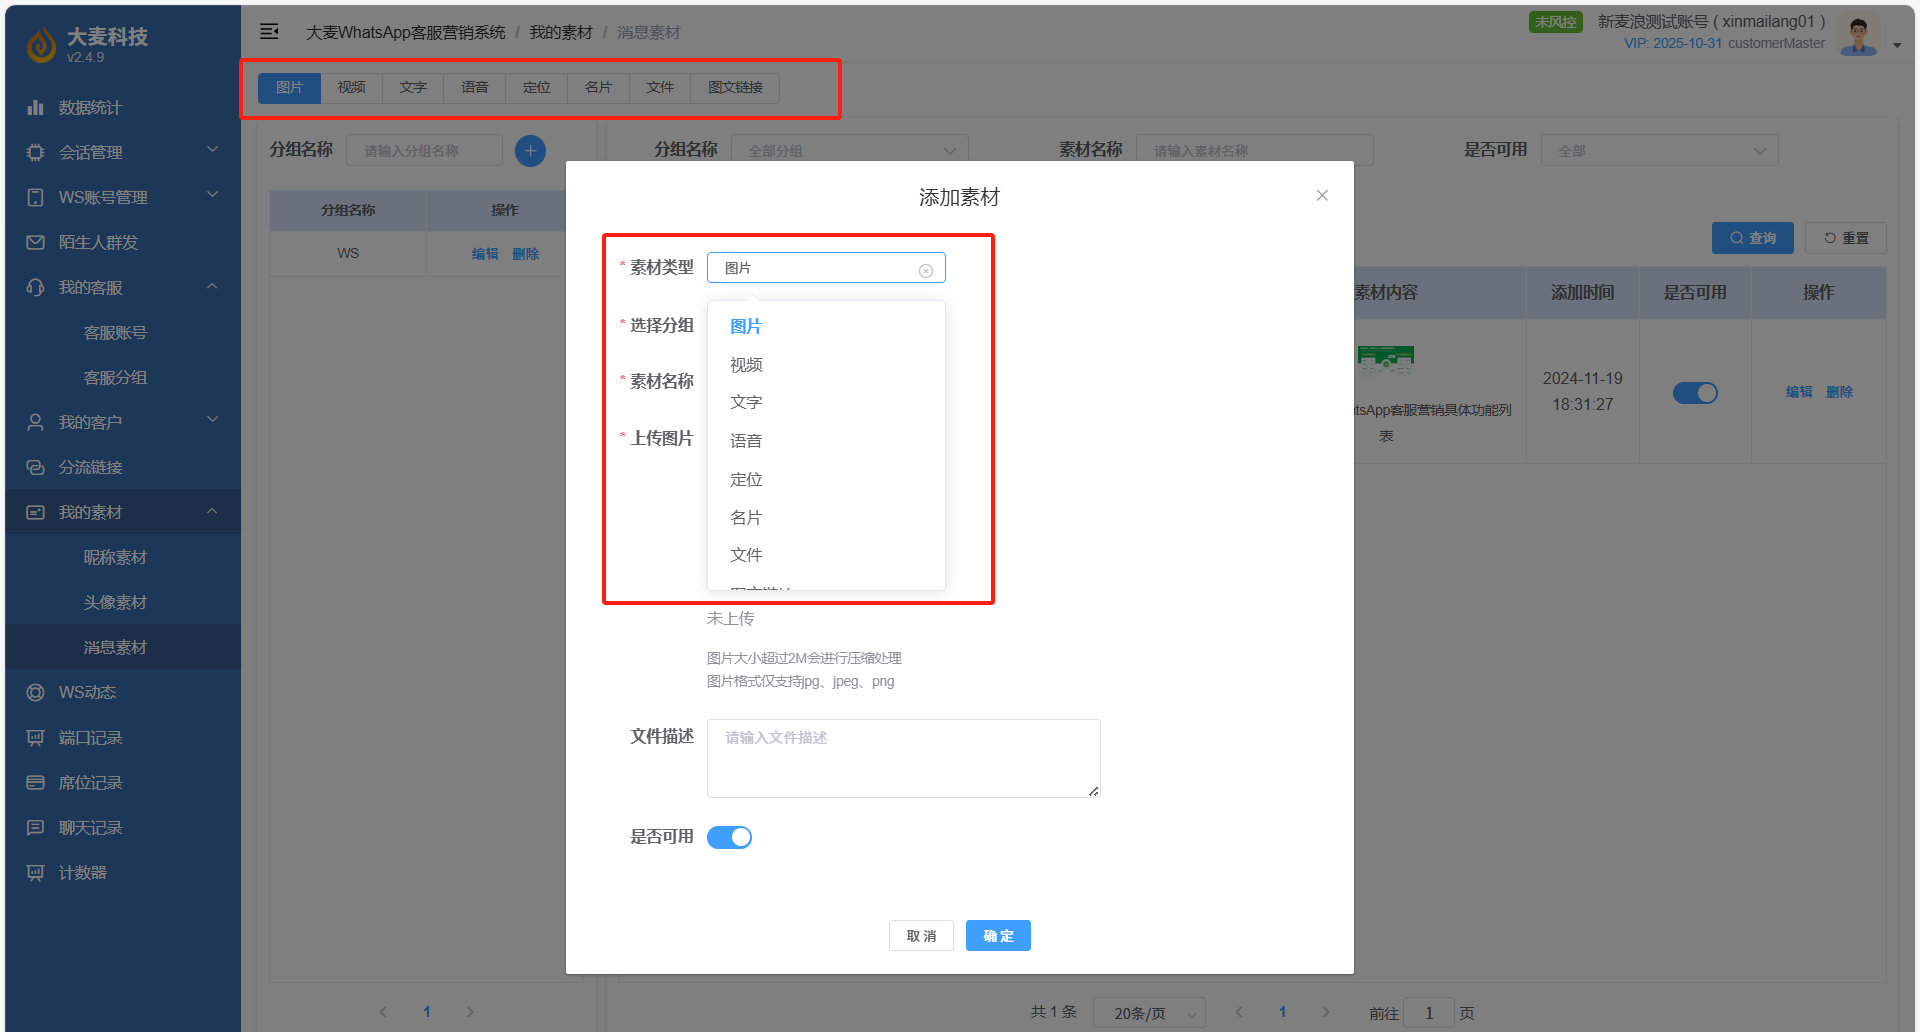This screenshot has height=1032, width=1920.
Task: Switch to the 文字 tab
Action: [x=413, y=88]
